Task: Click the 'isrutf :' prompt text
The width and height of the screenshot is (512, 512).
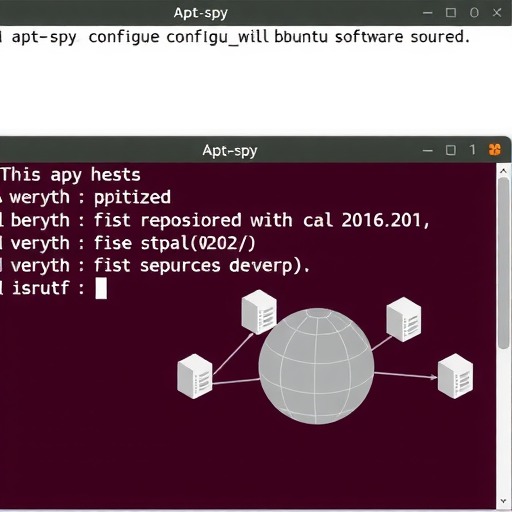Action: pos(48,288)
